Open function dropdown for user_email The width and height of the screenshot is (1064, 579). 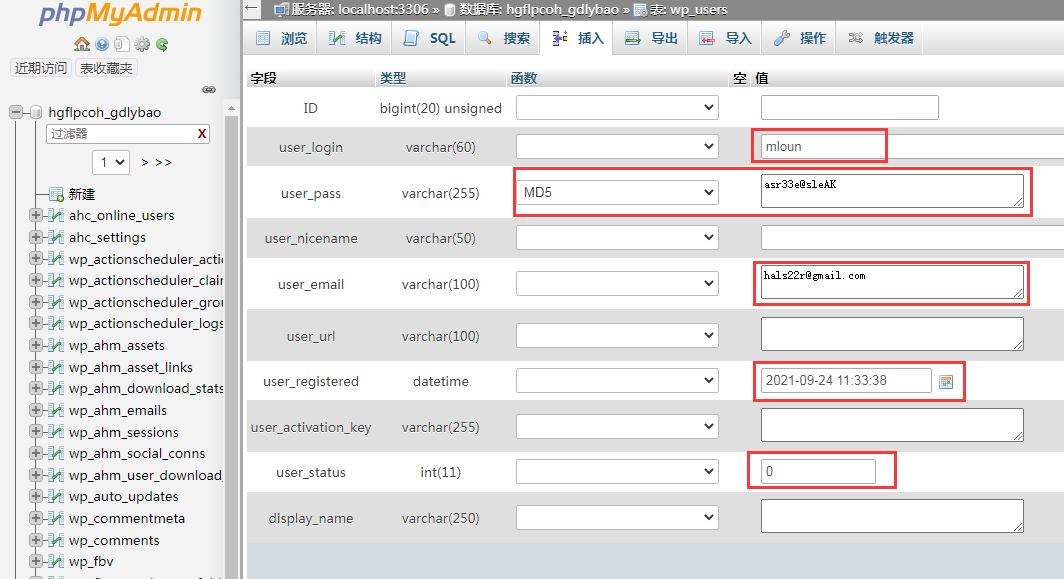(x=617, y=284)
